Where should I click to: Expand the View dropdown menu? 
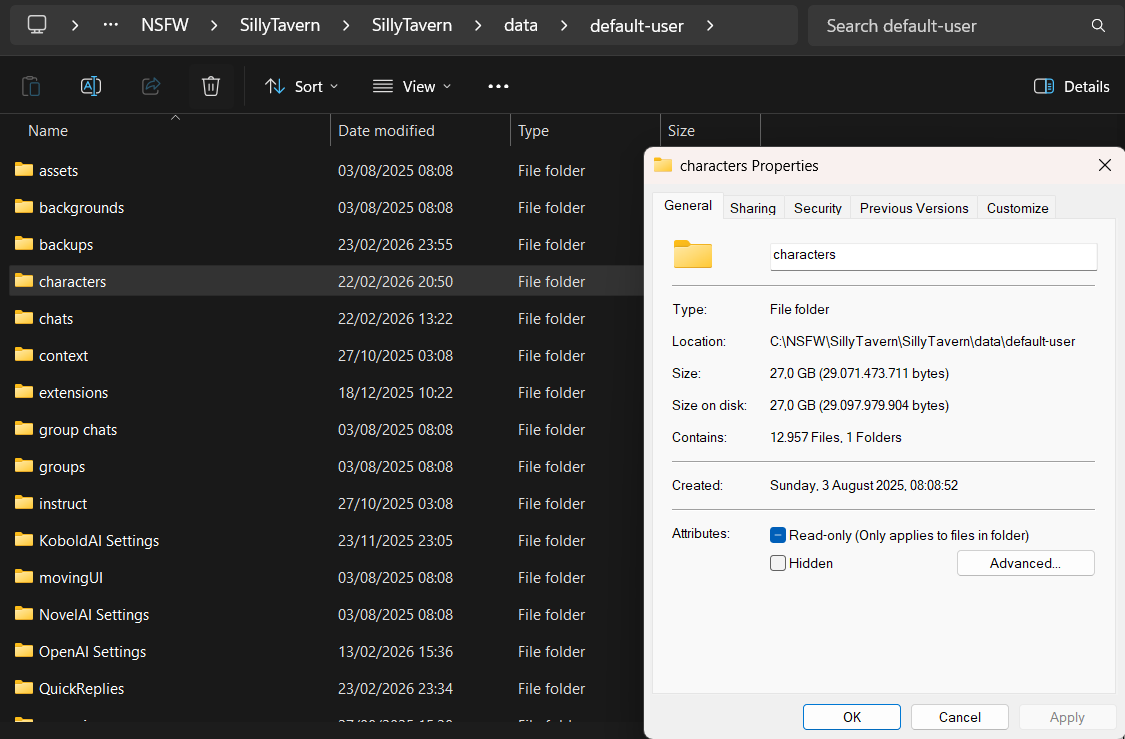point(411,86)
